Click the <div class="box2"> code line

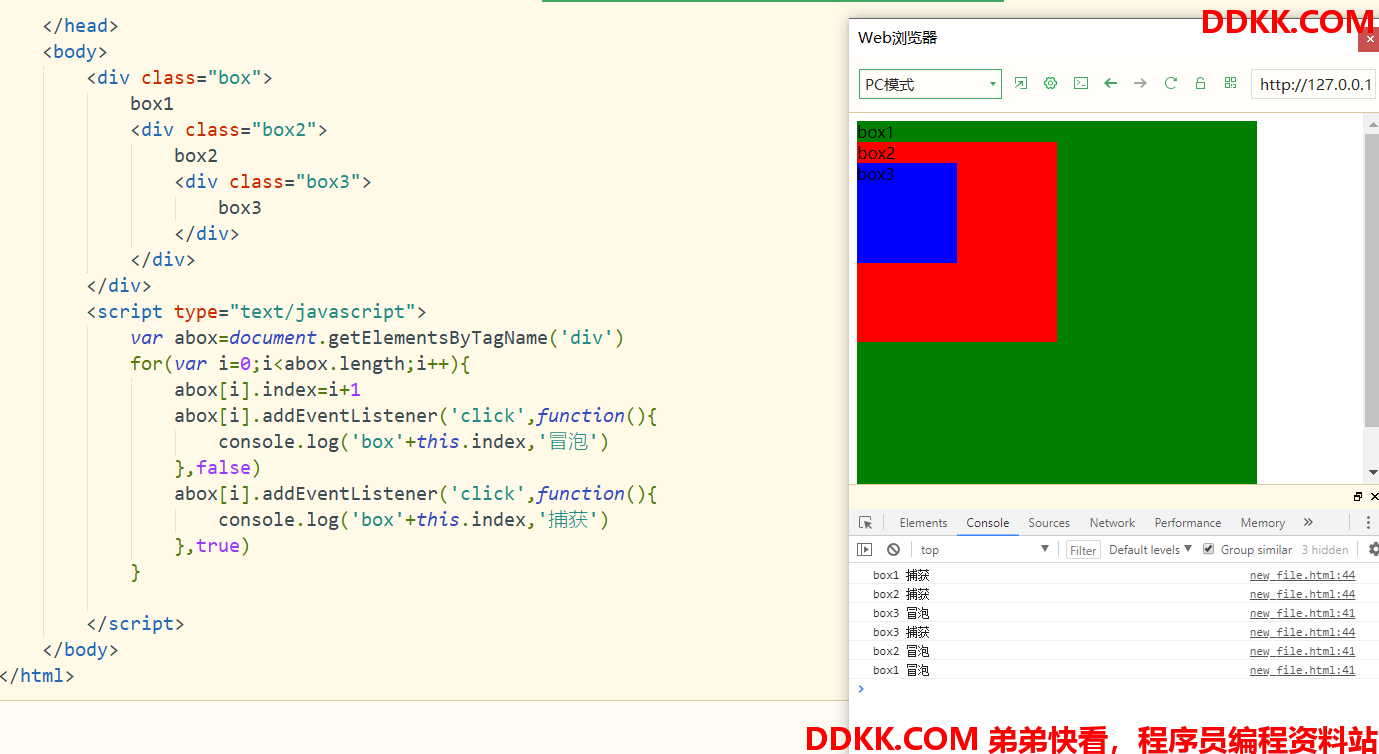229,130
